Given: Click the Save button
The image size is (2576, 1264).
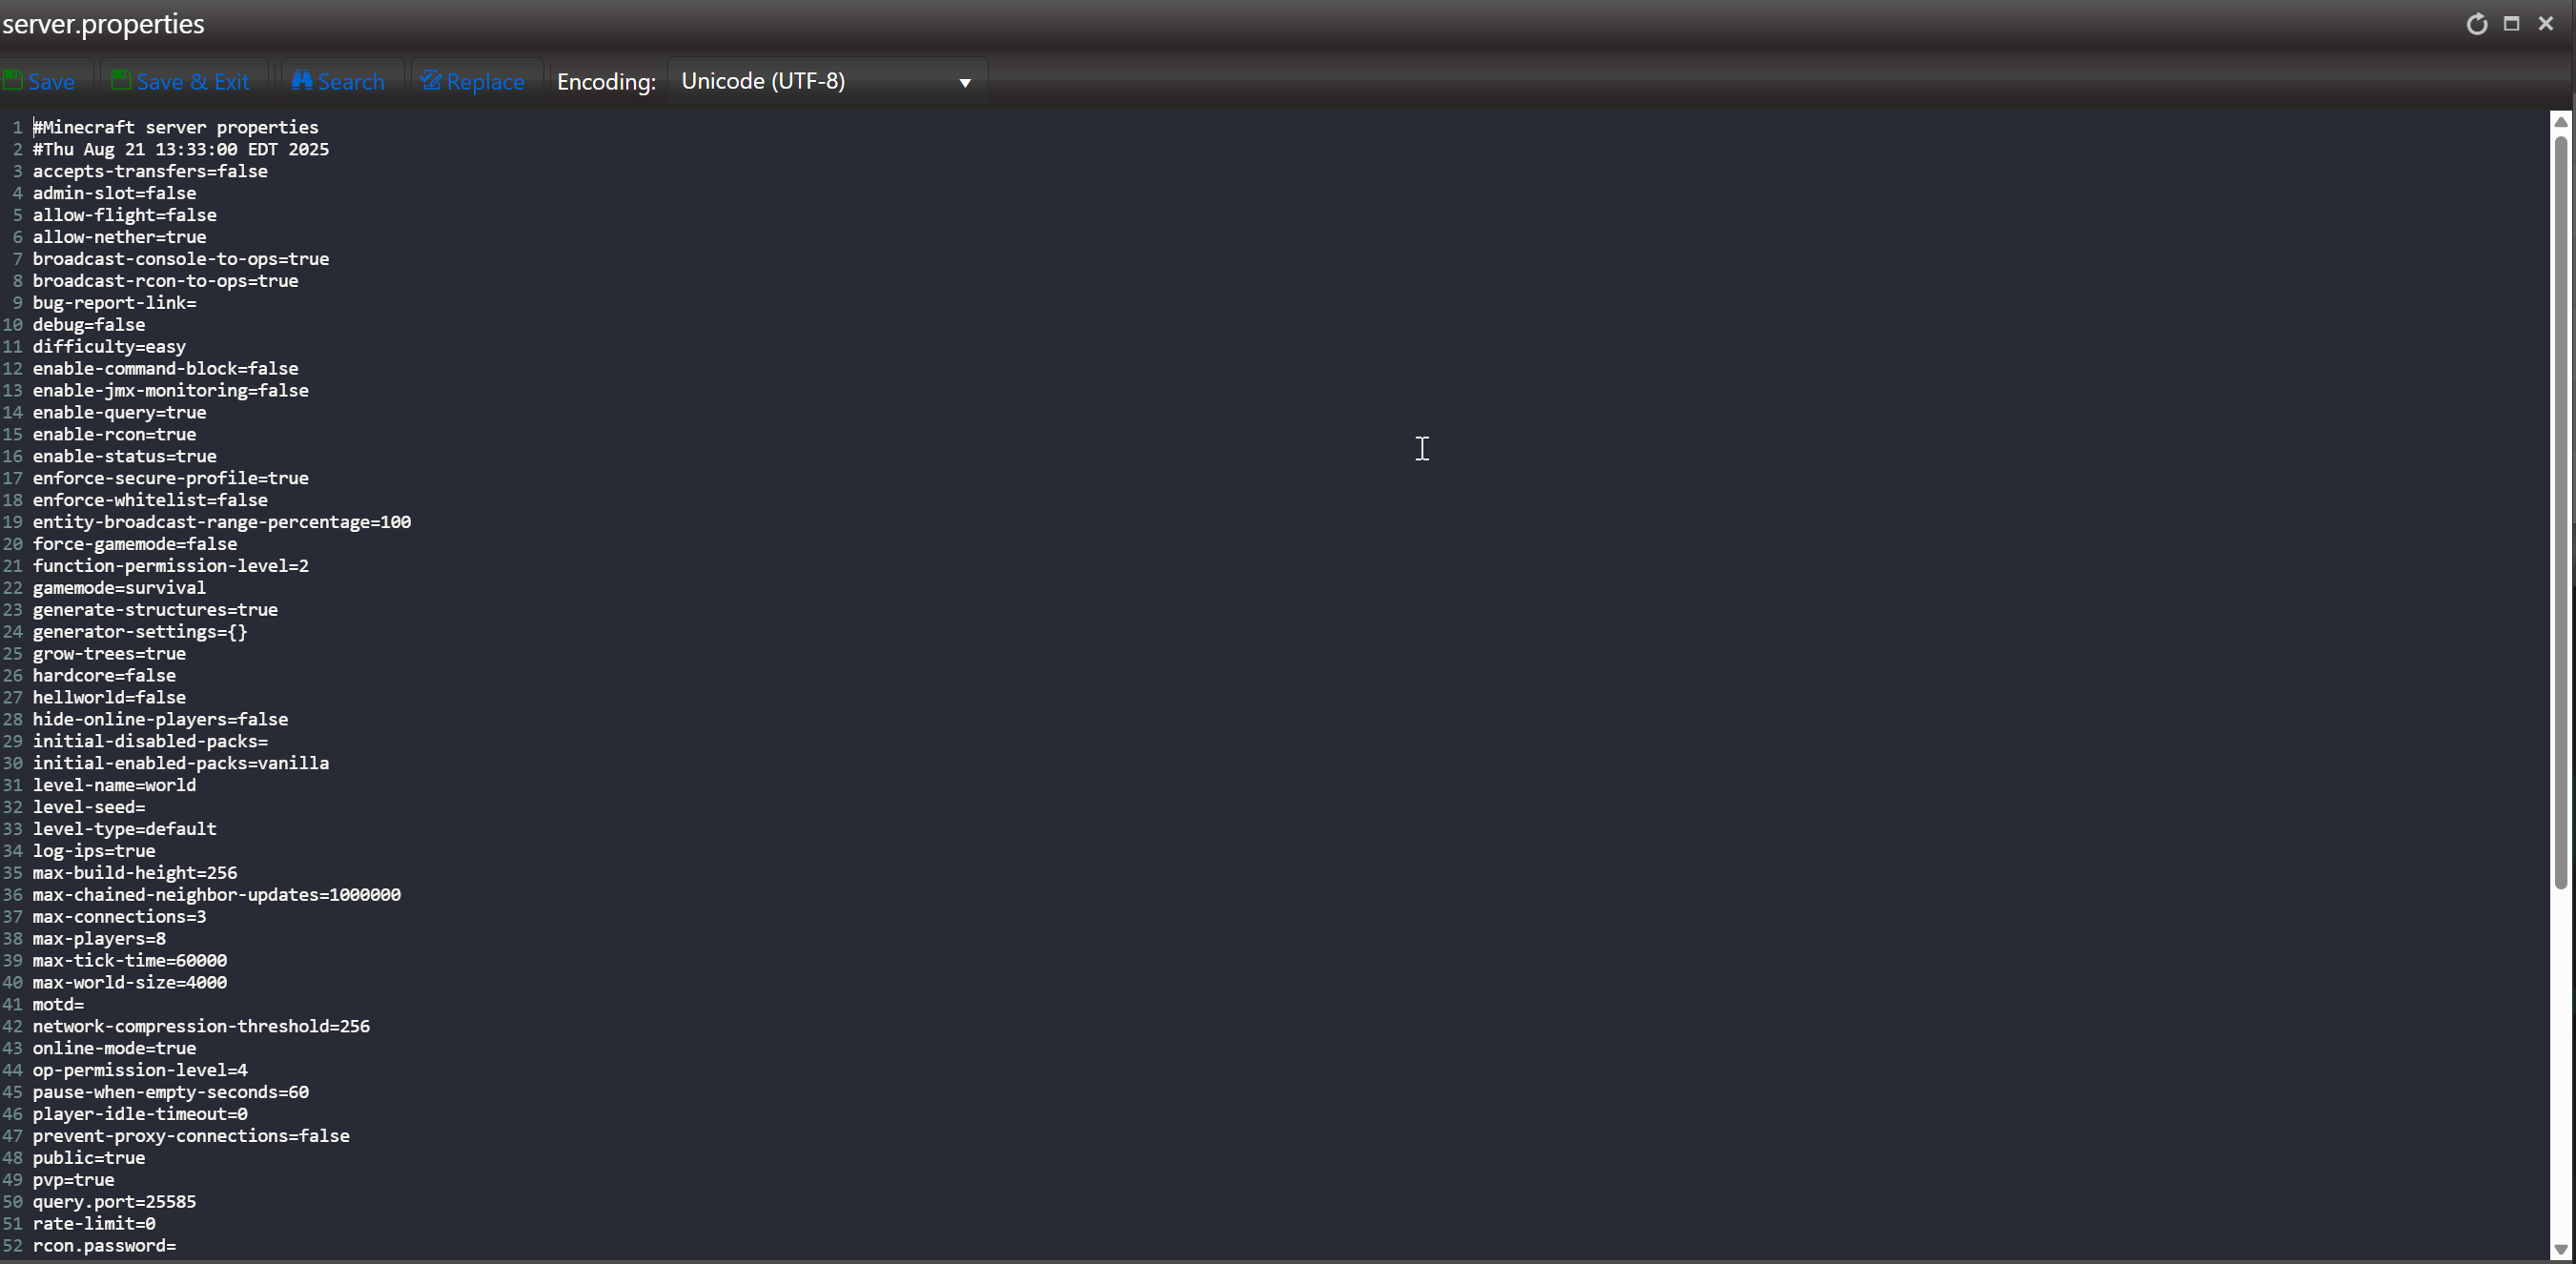Looking at the screenshot, I should (40, 82).
